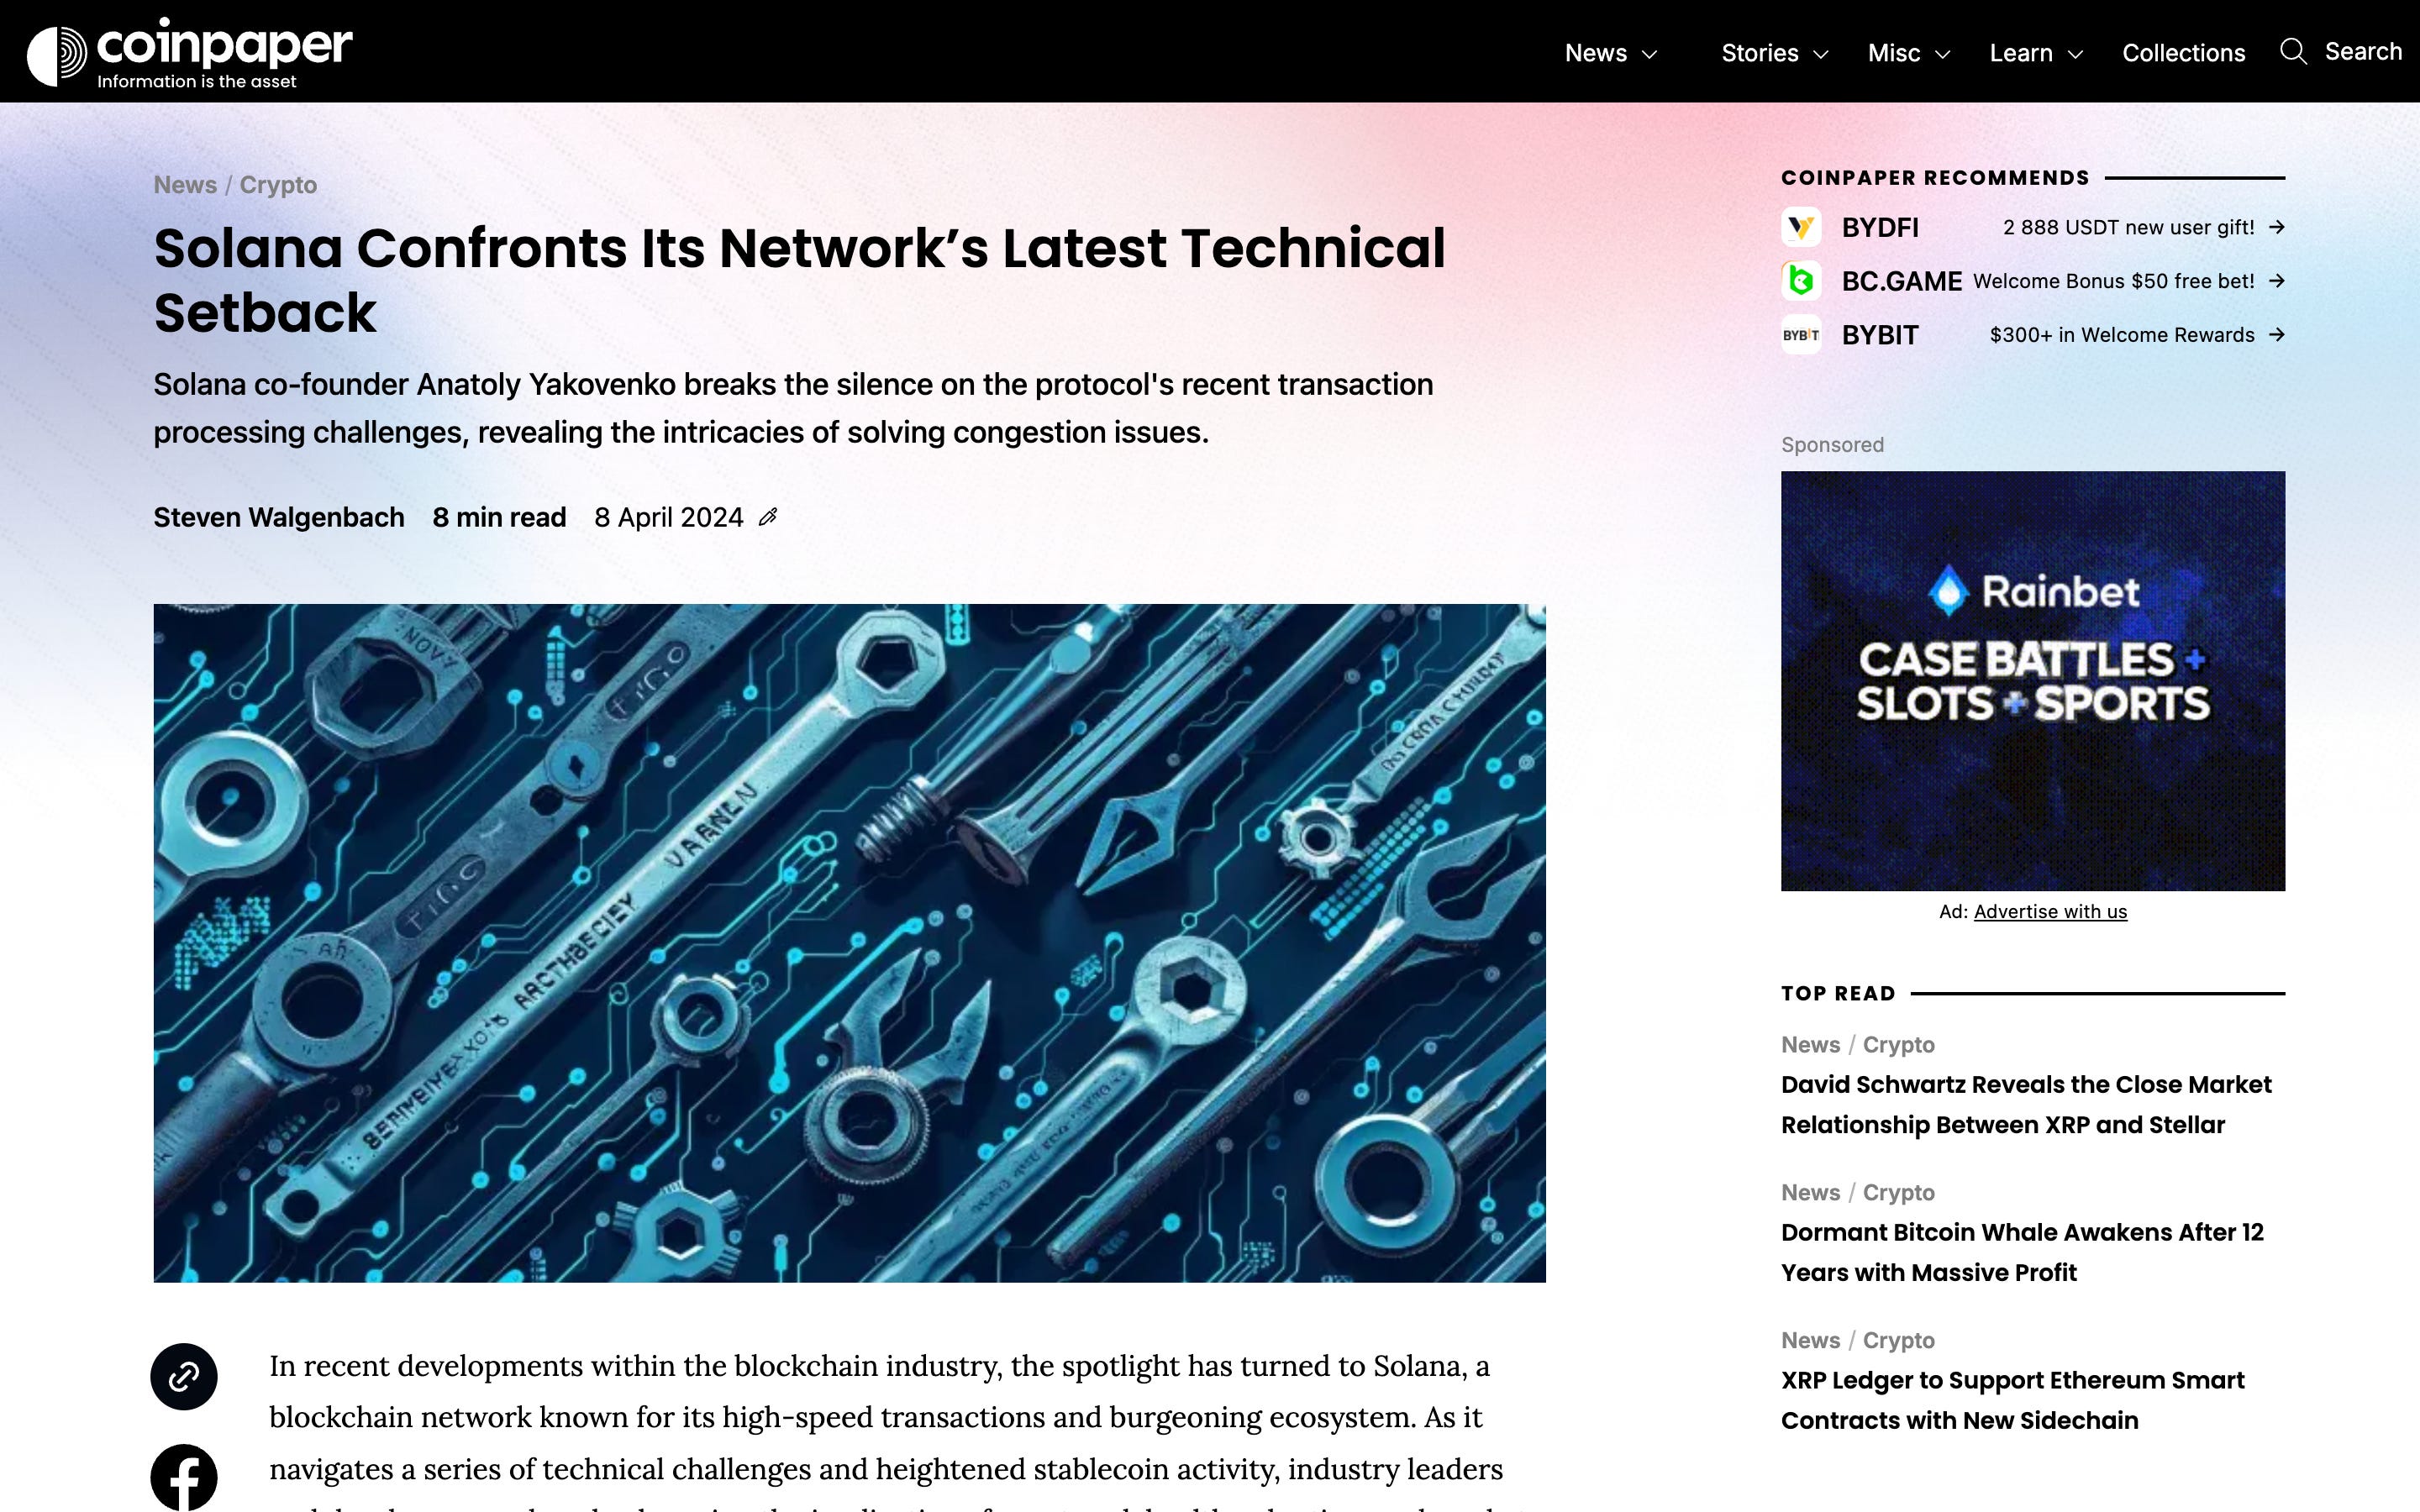This screenshot has height=1512, width=2420.
Task: Click arrow next to BYBIT Welcome Rewards
Action: 2276,335
